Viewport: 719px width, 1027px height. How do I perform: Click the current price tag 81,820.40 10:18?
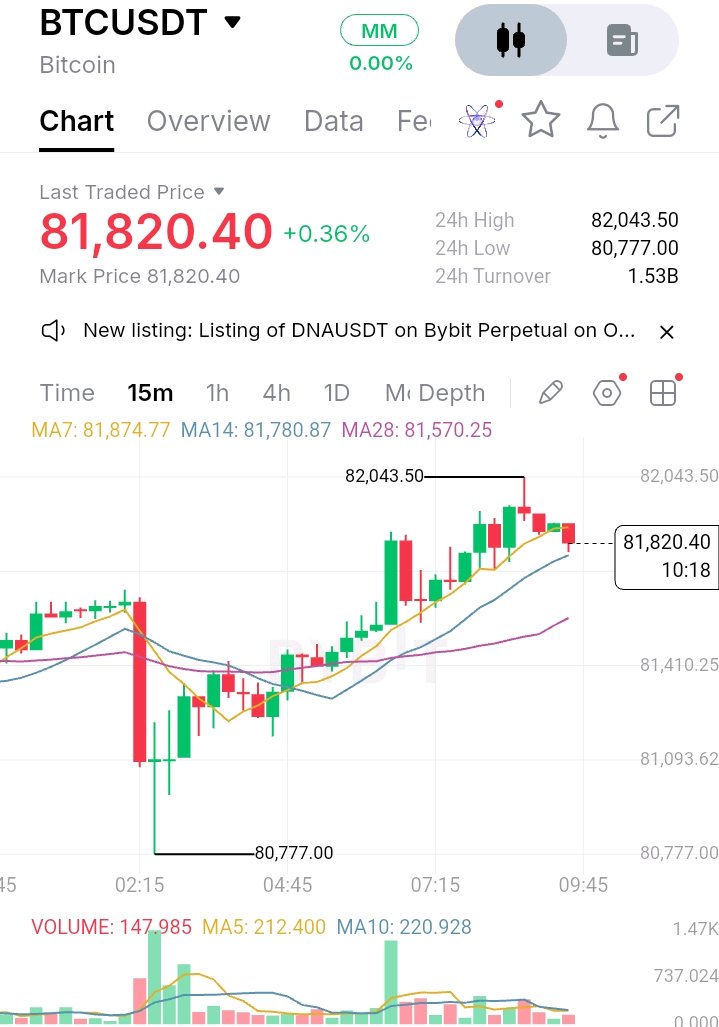point(667,556)
